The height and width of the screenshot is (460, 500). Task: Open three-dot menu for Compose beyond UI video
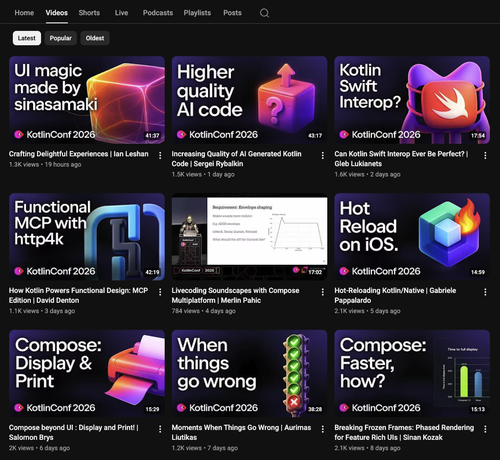(x=160, y=429)
